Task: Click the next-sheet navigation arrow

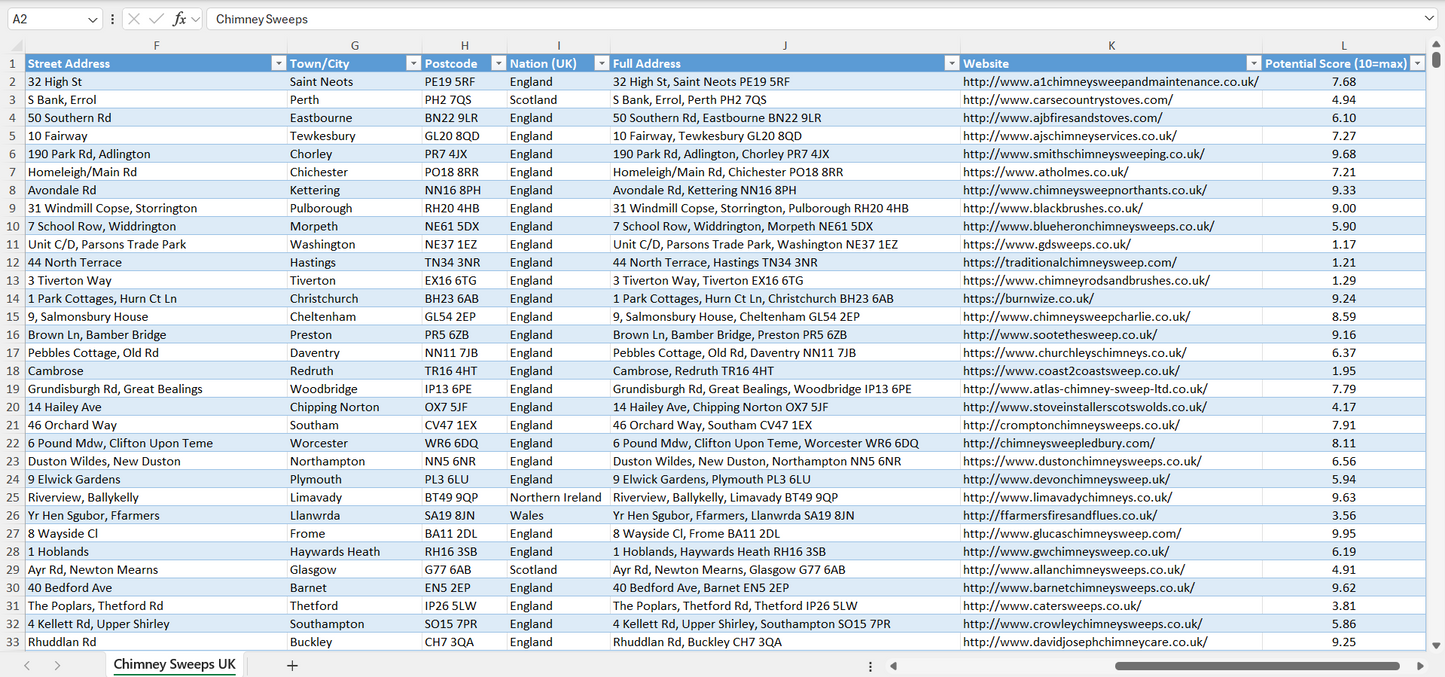Action: coord(55,664)
